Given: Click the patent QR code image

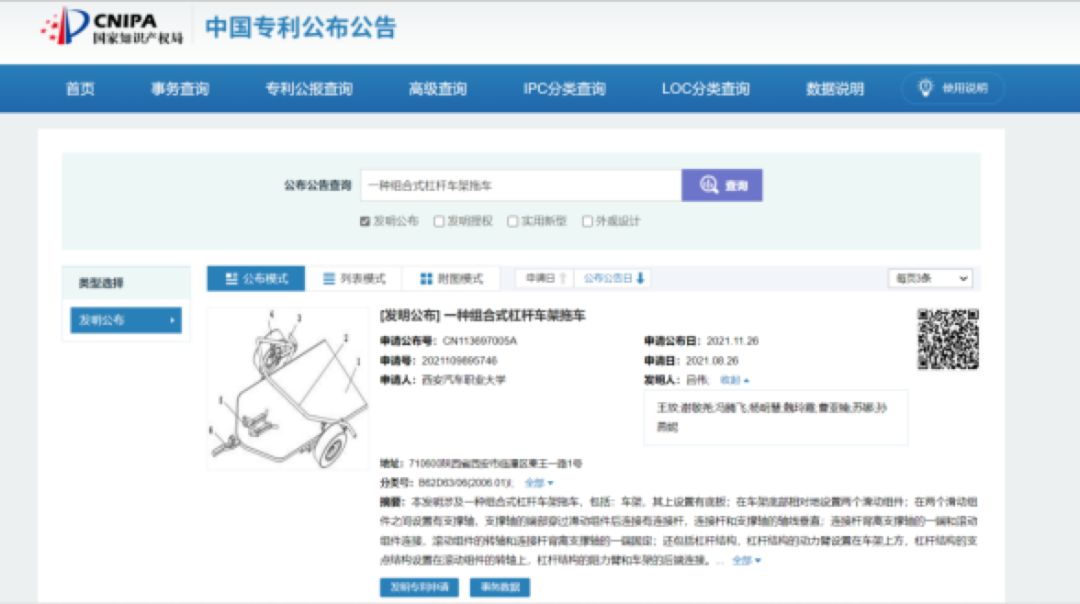Looking at the screenshot, I should pos(948,339).
